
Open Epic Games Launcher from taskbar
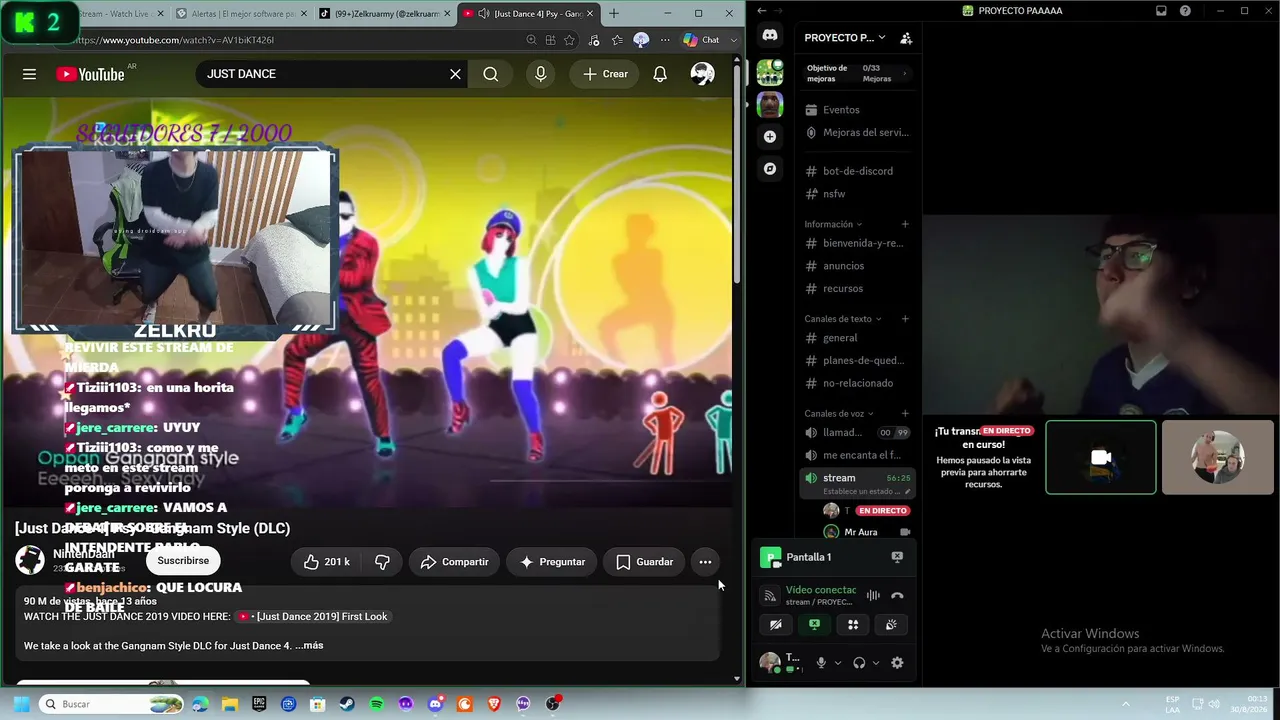tap(259, 704)
